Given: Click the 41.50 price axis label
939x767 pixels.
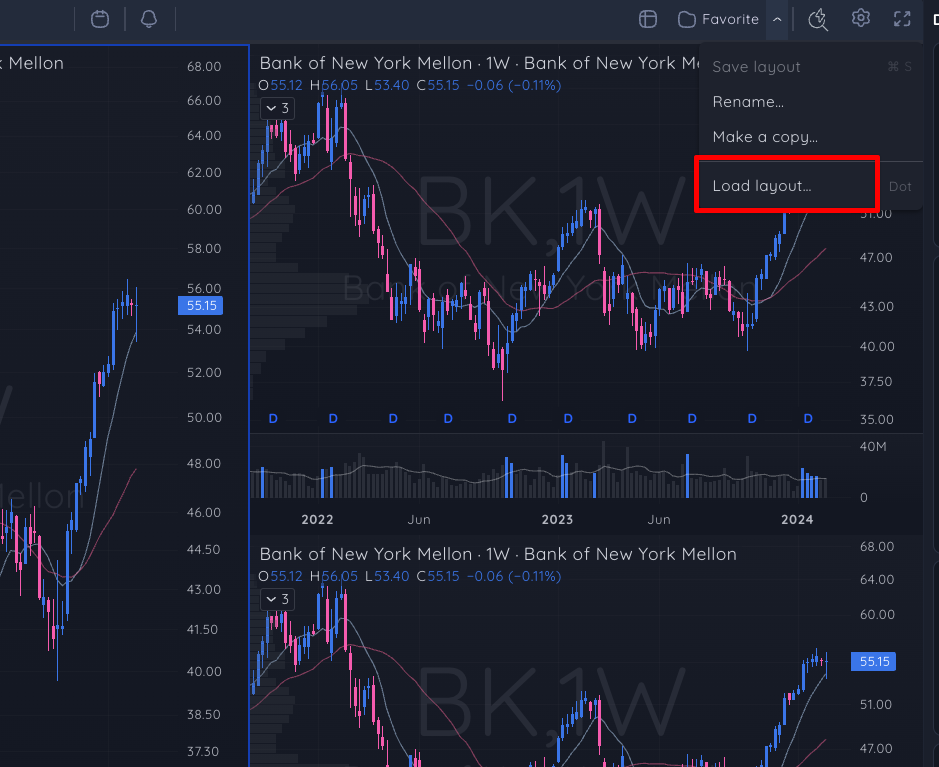Looking at the screenshot, I should [x=202, y=630].
